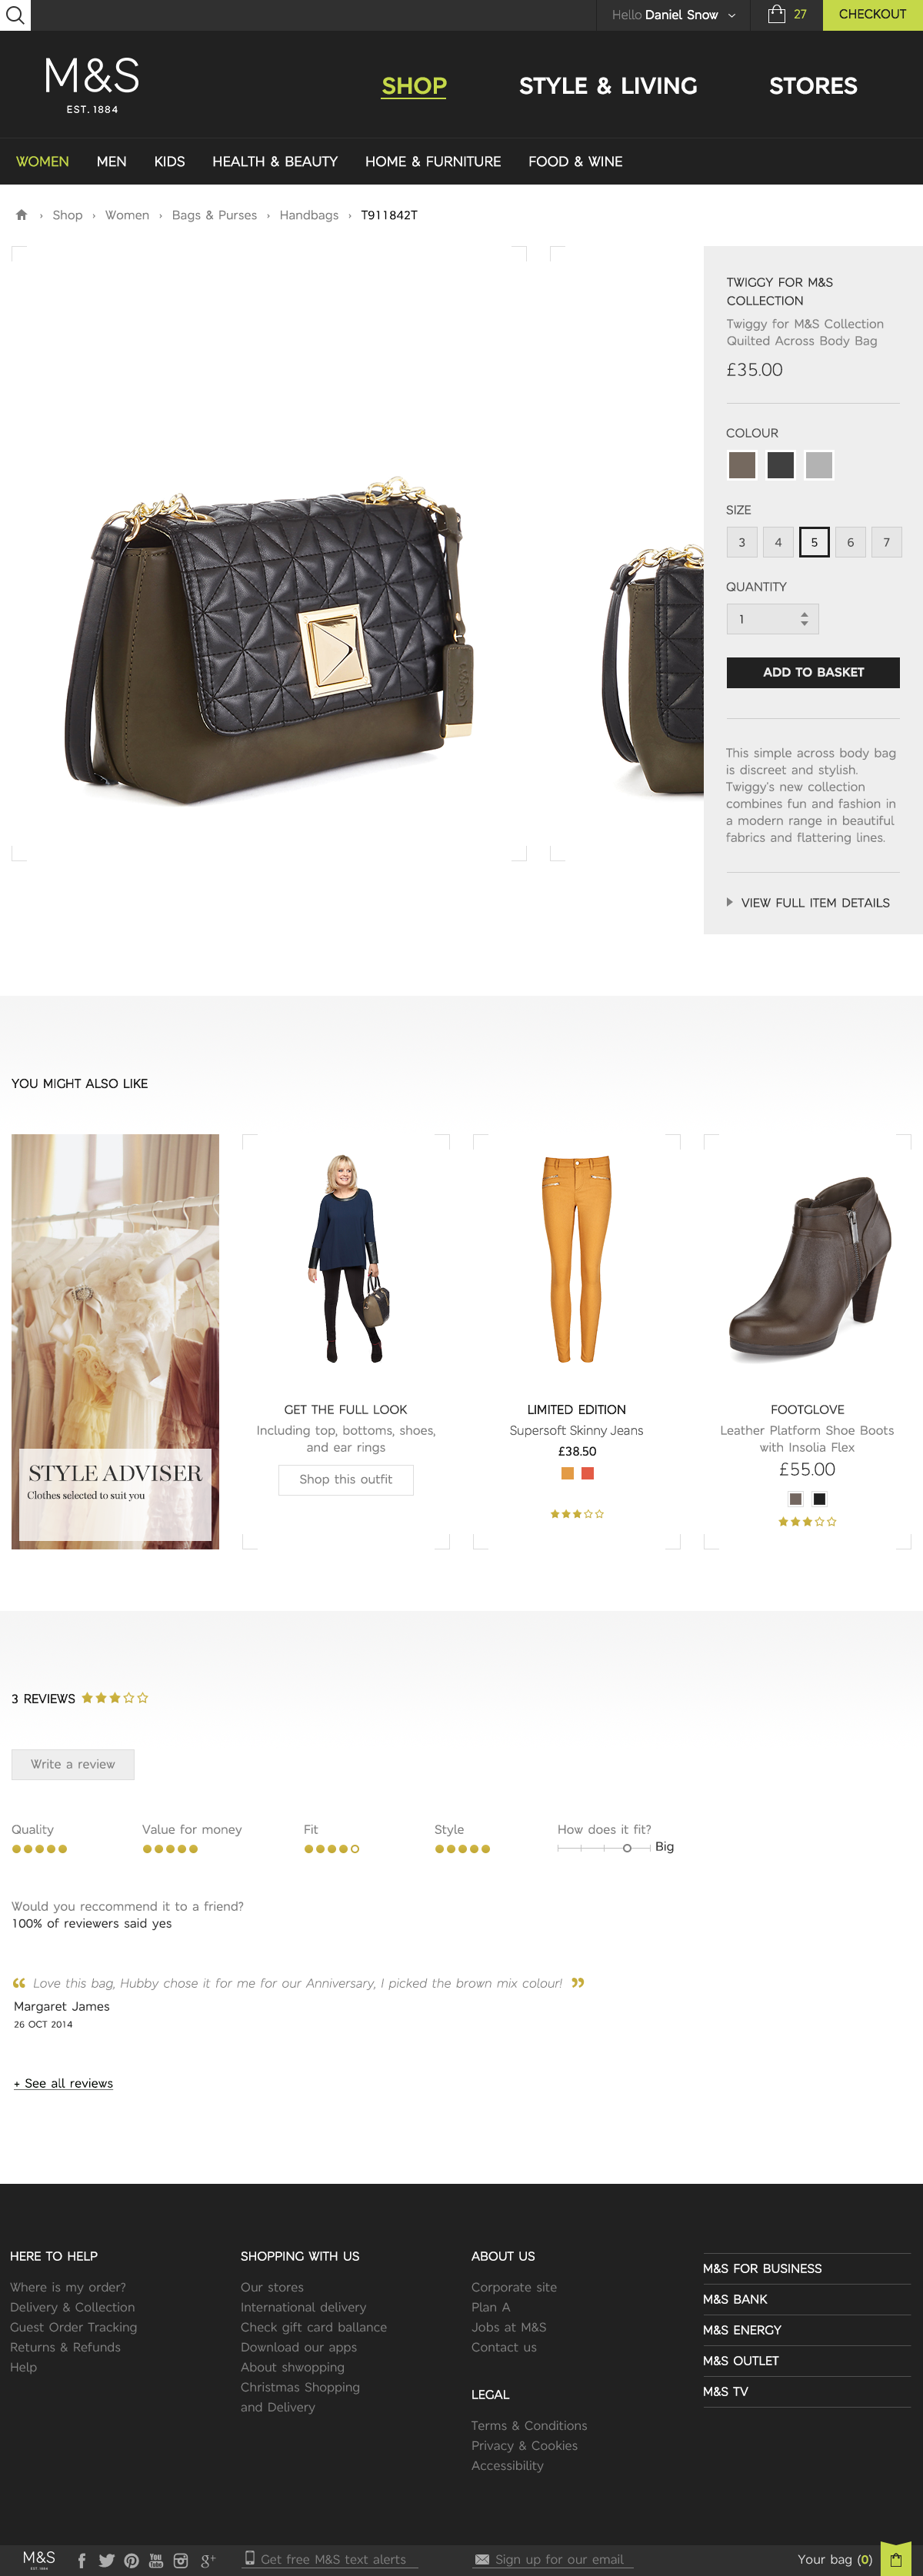Choose size 3 for the bag
923x2576 pixels.
pyautogui.click(x=741, y=542)
